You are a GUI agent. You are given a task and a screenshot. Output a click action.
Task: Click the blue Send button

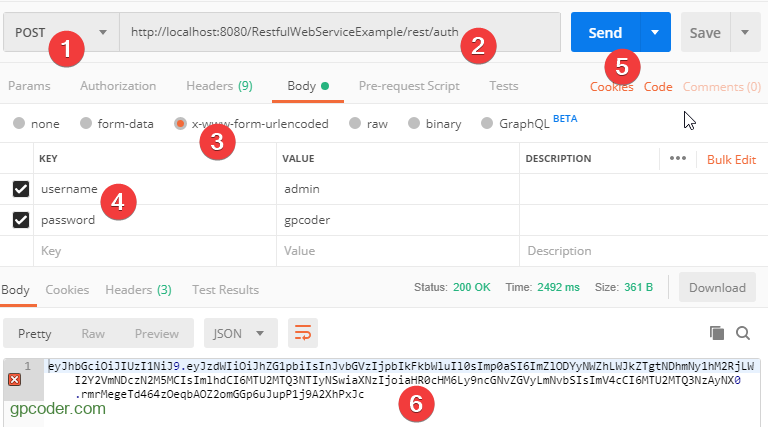(x=605, y=33)
